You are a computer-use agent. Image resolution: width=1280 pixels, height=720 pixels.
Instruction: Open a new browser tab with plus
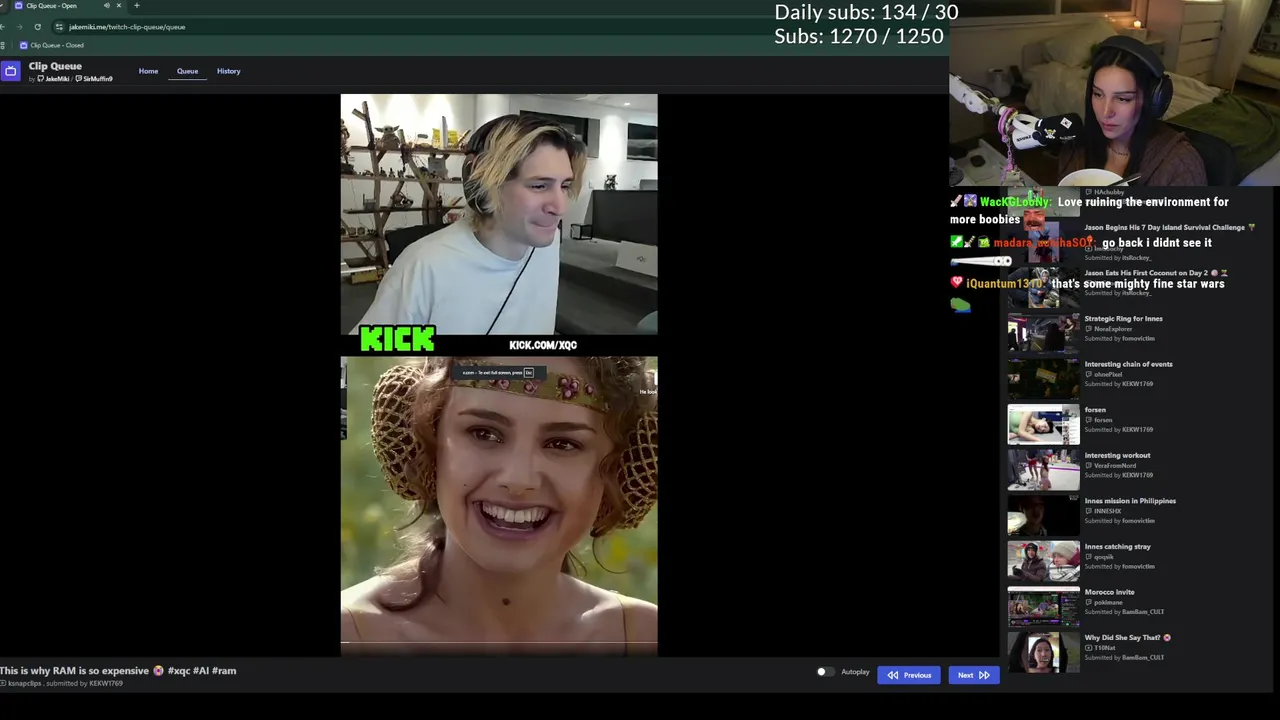(137, 6)
